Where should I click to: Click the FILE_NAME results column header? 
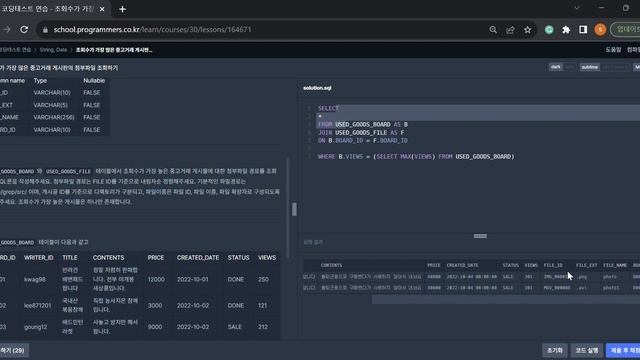pos(615,265)
